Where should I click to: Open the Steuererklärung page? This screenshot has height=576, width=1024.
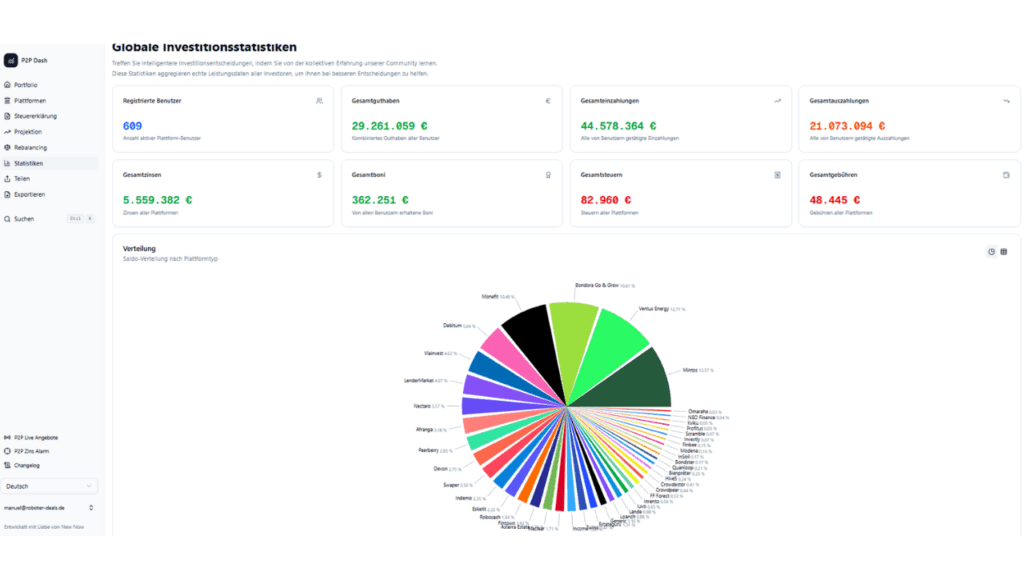[x=35, y=116]
